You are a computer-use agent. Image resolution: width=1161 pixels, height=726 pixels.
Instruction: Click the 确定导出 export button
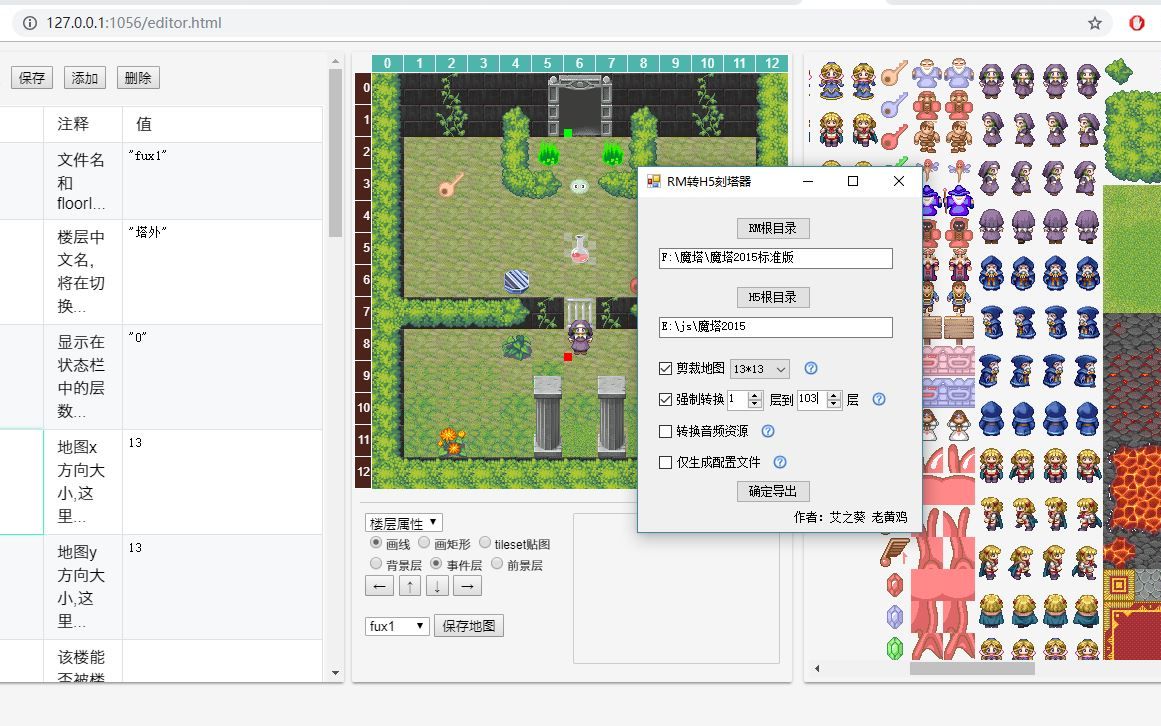pos(771,491)
